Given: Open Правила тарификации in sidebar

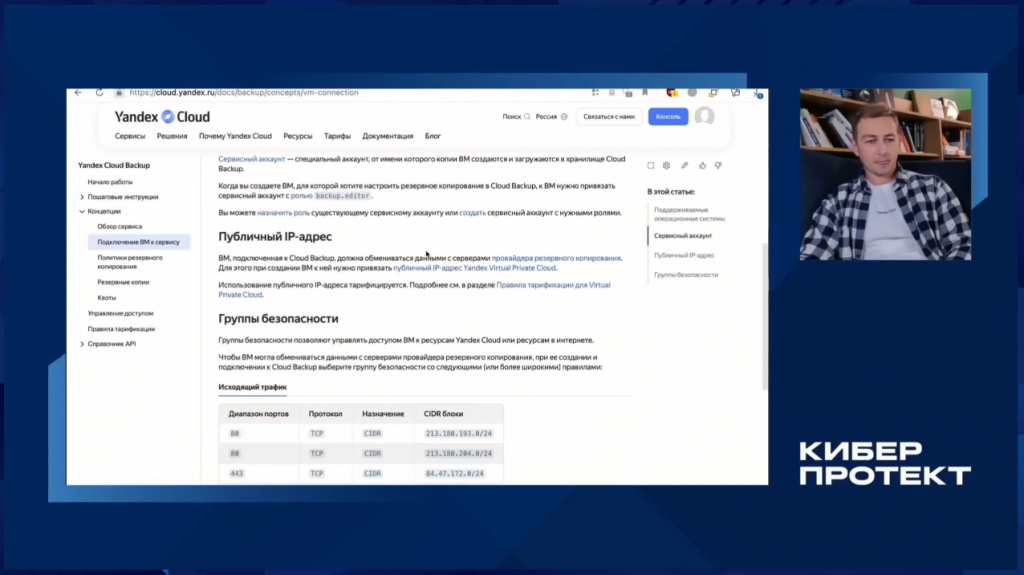Looking at the screenshot, I should coord(121,329).
